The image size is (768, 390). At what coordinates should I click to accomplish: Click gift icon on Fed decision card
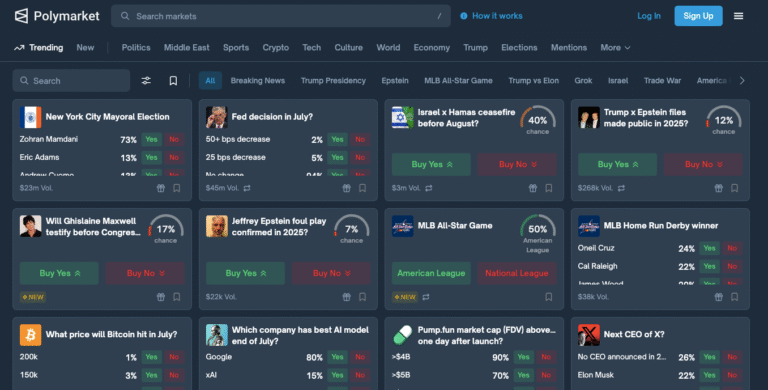click(x=346, y=188)
